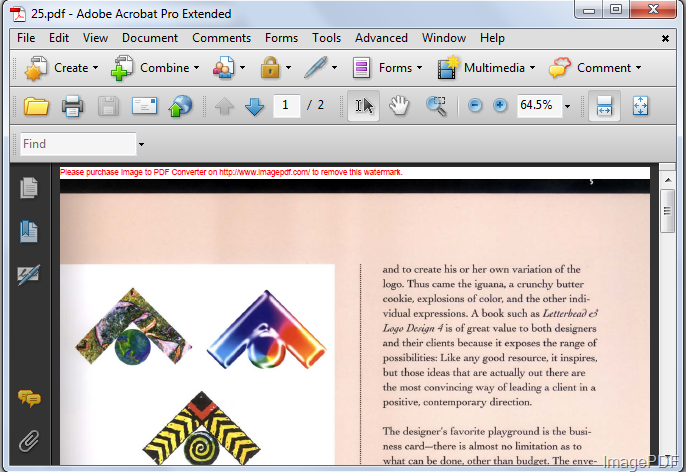Open the Document menu
The image size is (686, 472).
click(150, 38)
